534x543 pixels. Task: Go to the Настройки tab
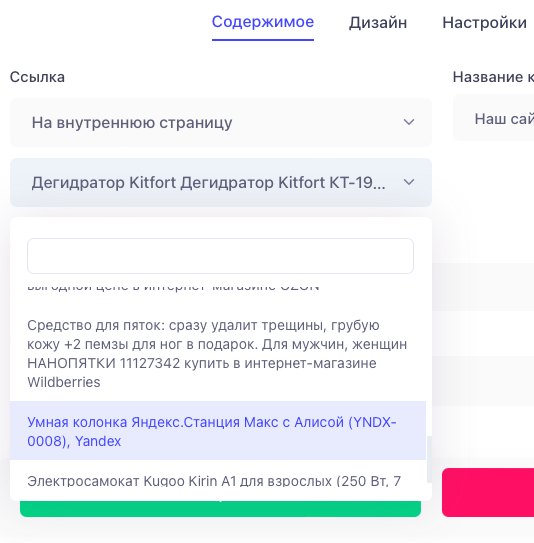coord(484,23)
